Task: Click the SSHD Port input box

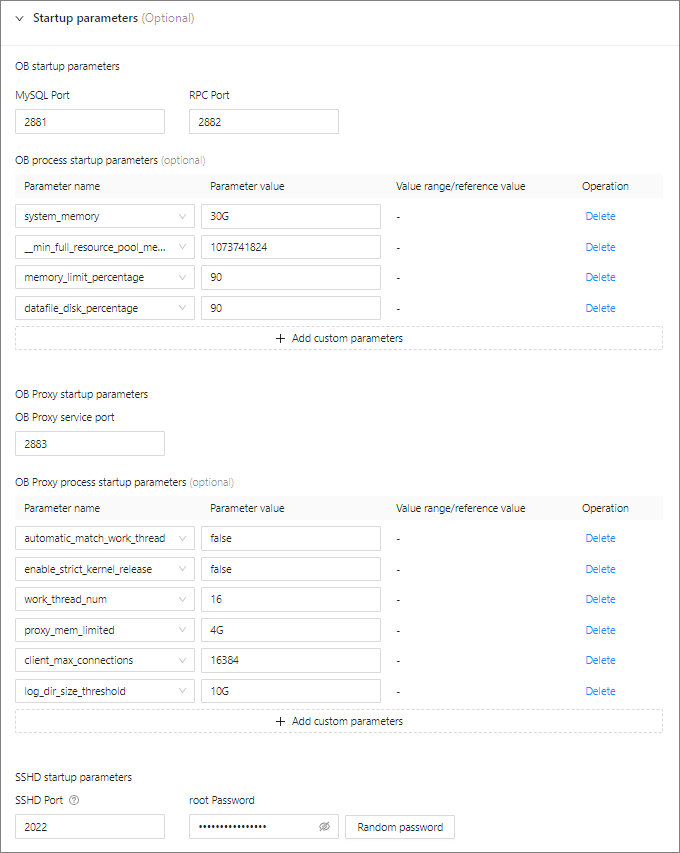Action: click(x=90, y=827)
